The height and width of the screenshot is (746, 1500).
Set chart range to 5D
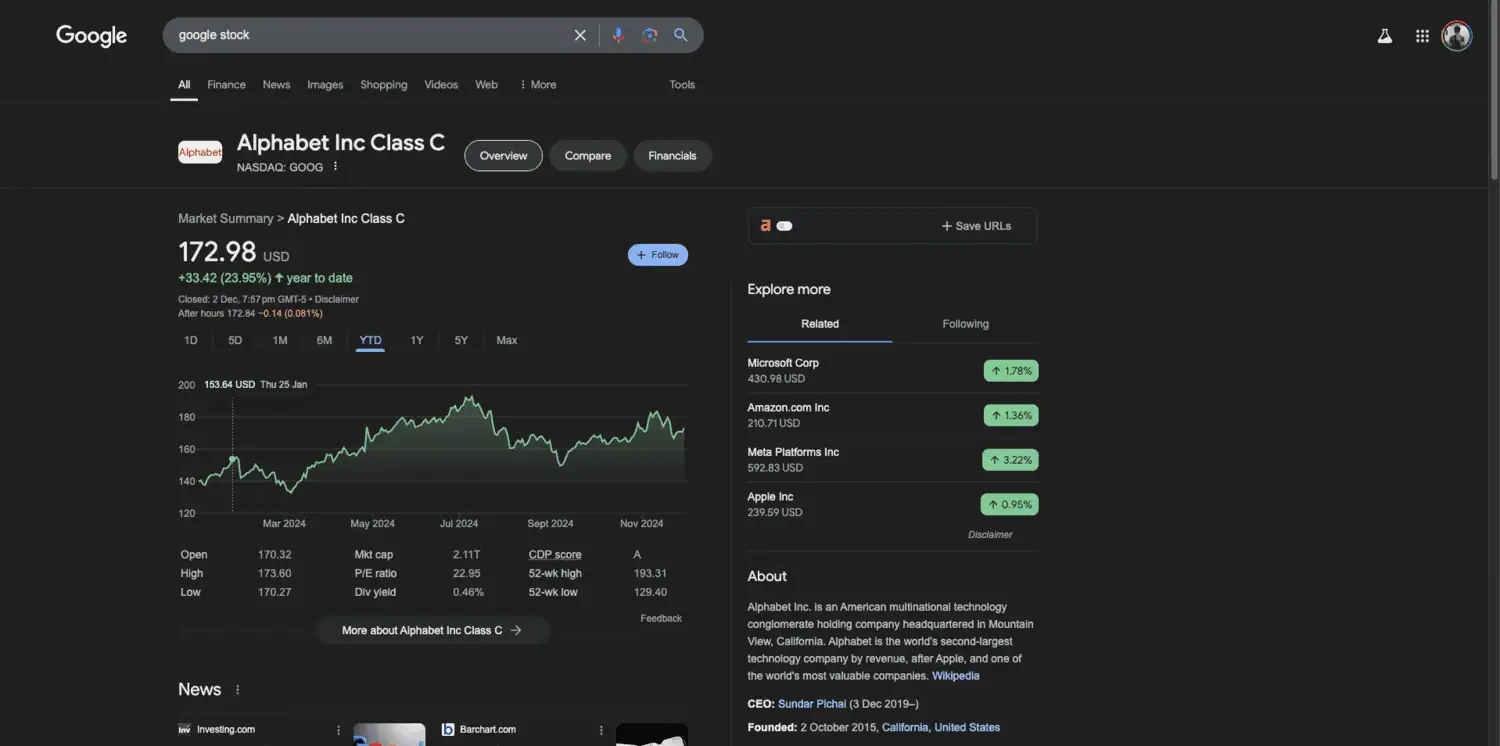coord(235,341)
